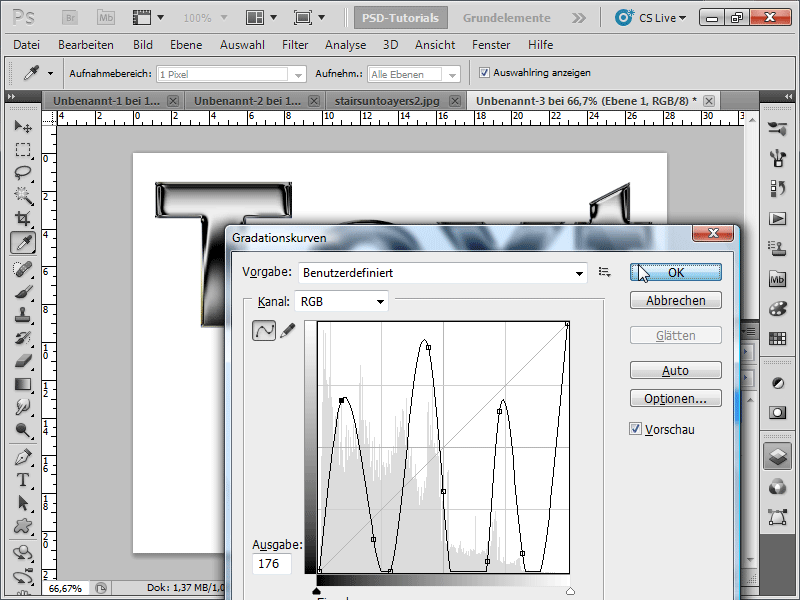Open the Swatches grid panel icon

pyautogui.click(x=777, y=338)
